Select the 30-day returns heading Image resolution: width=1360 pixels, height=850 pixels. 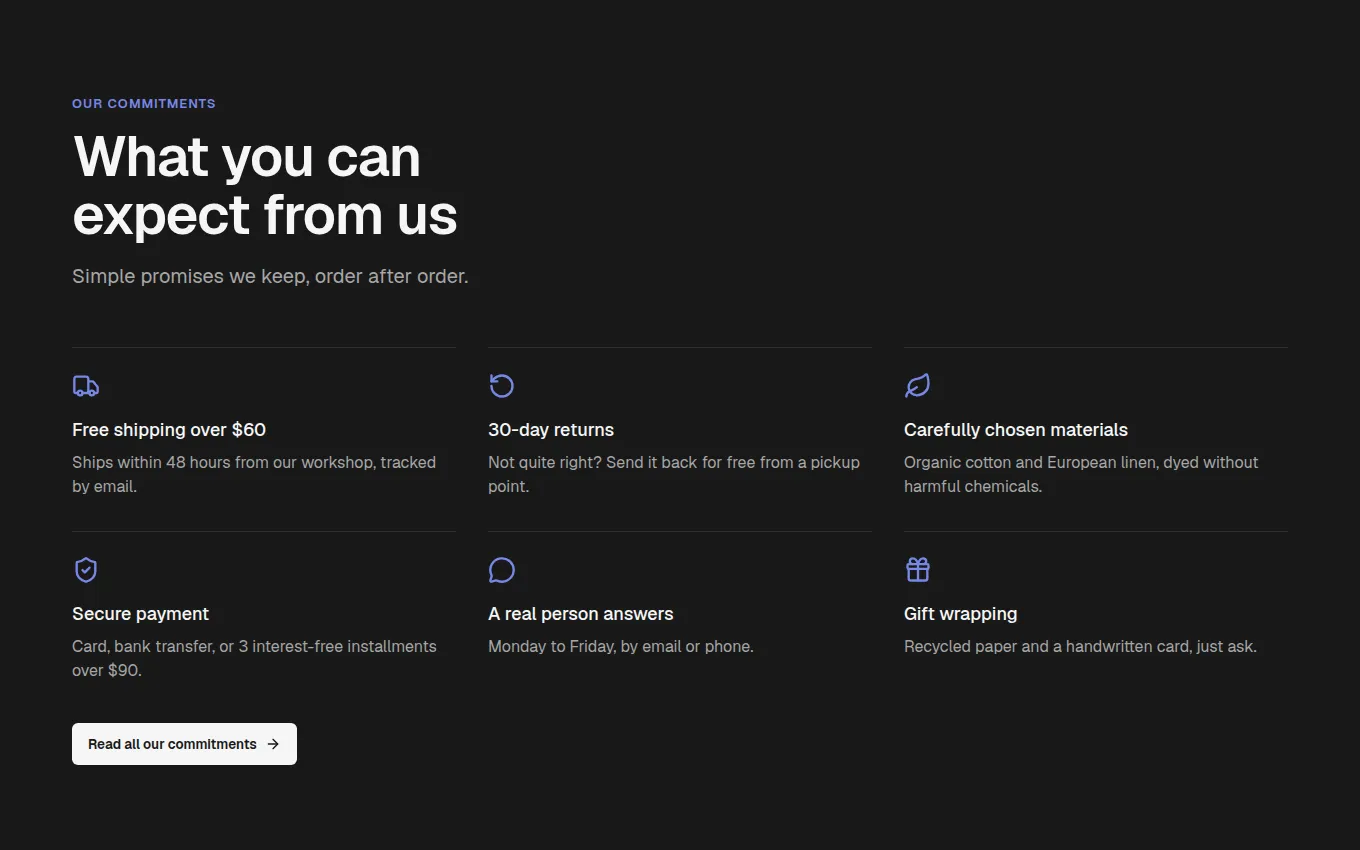pyautogui.click(x=551, y=430)
